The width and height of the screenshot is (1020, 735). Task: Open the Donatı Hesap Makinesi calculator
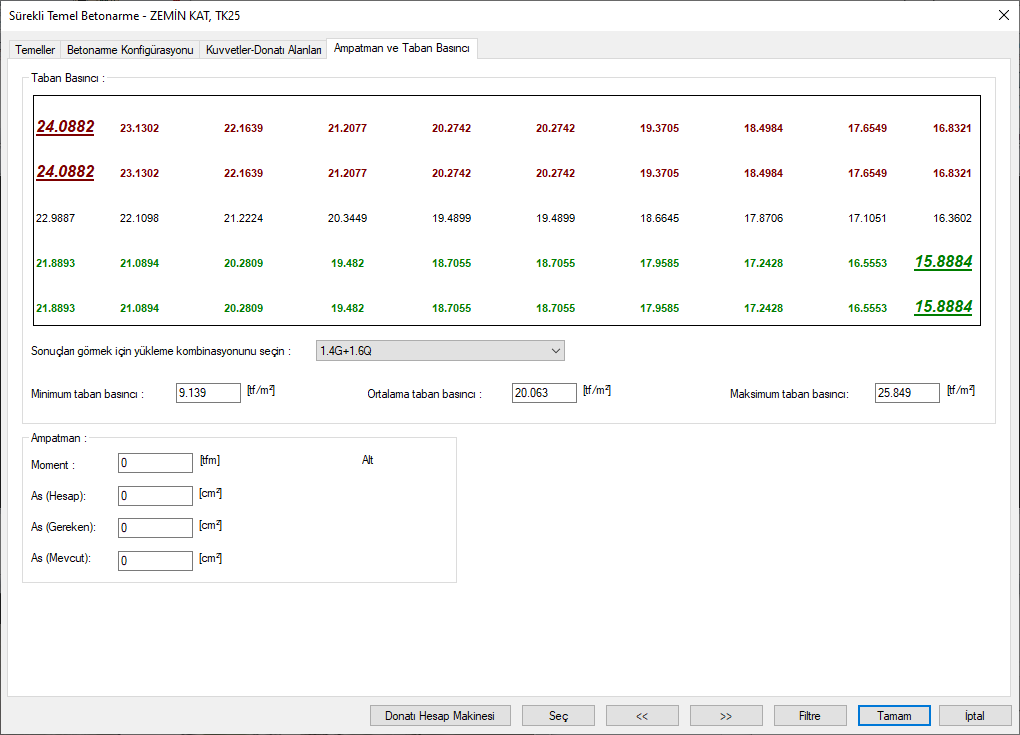click(440, 716)
